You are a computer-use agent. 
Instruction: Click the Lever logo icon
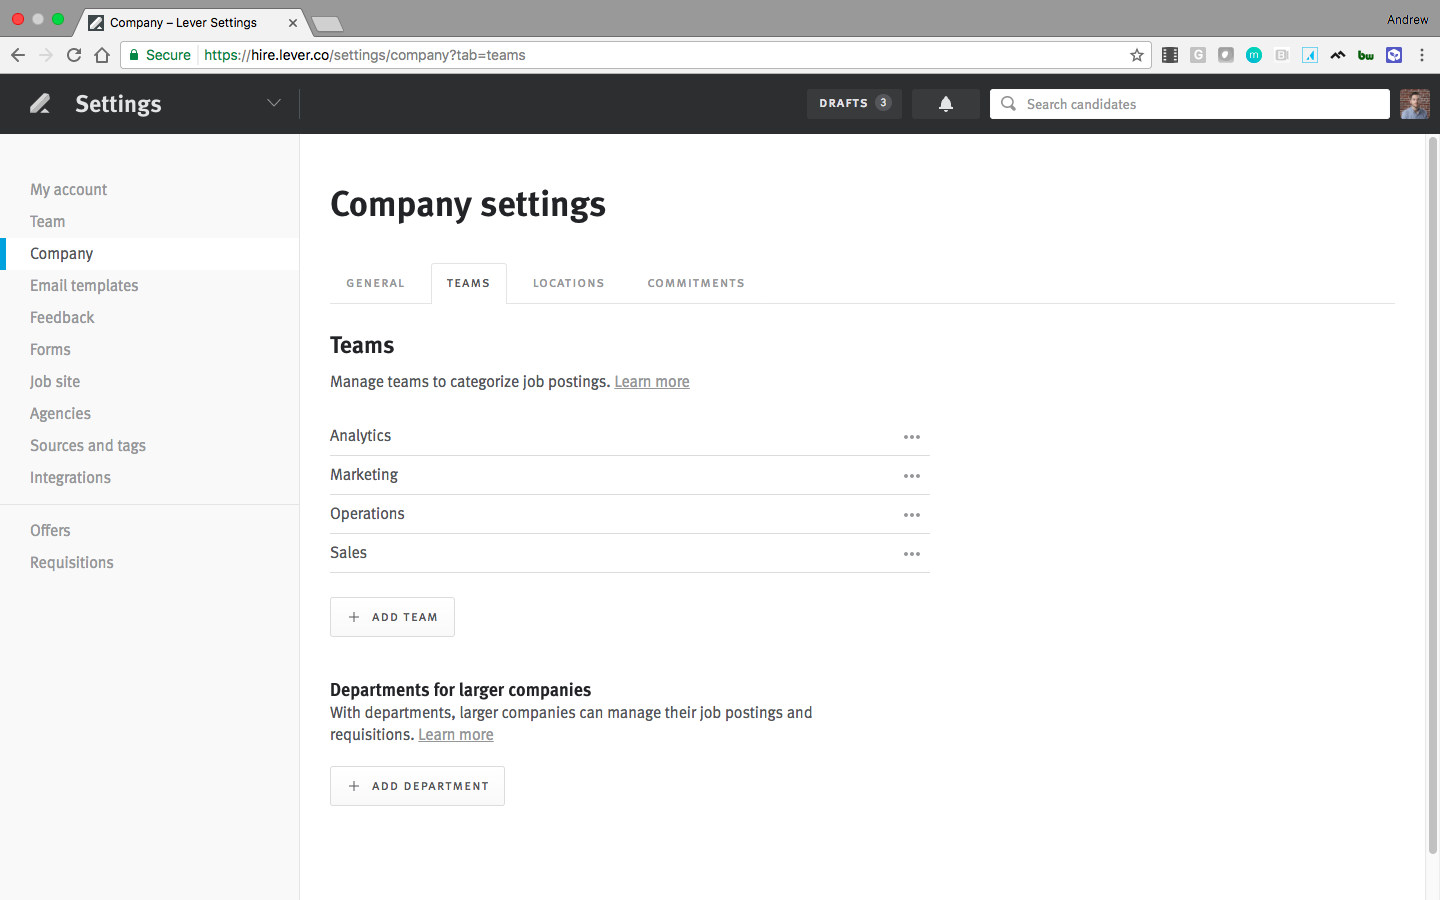(x=40, y=103)
